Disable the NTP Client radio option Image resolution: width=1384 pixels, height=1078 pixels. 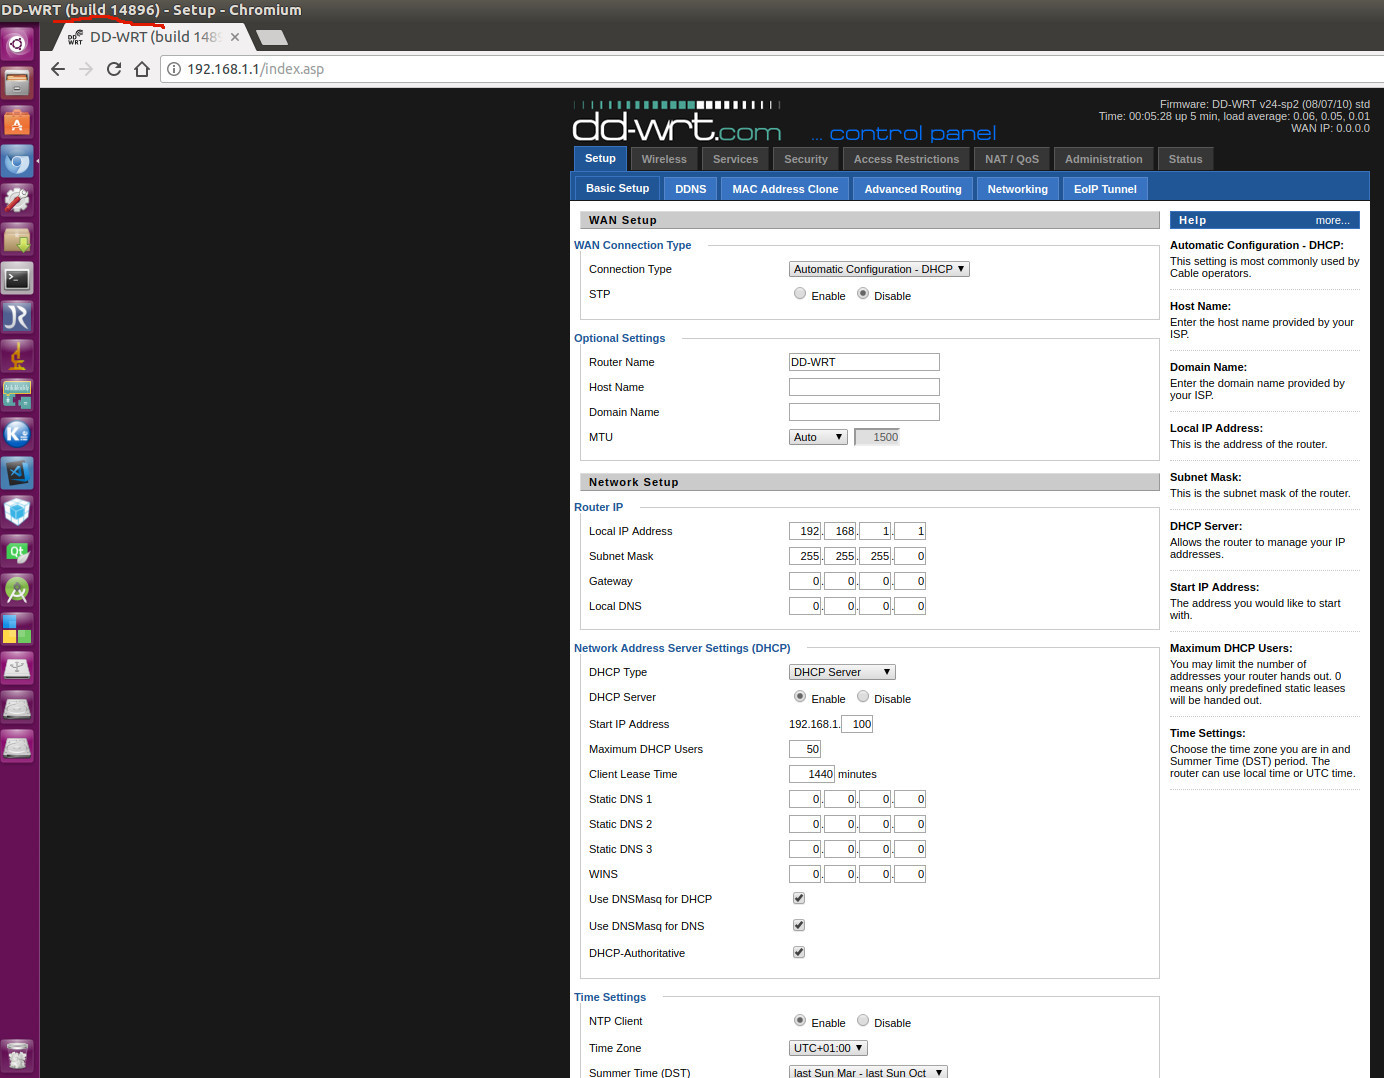(863, 1021)
